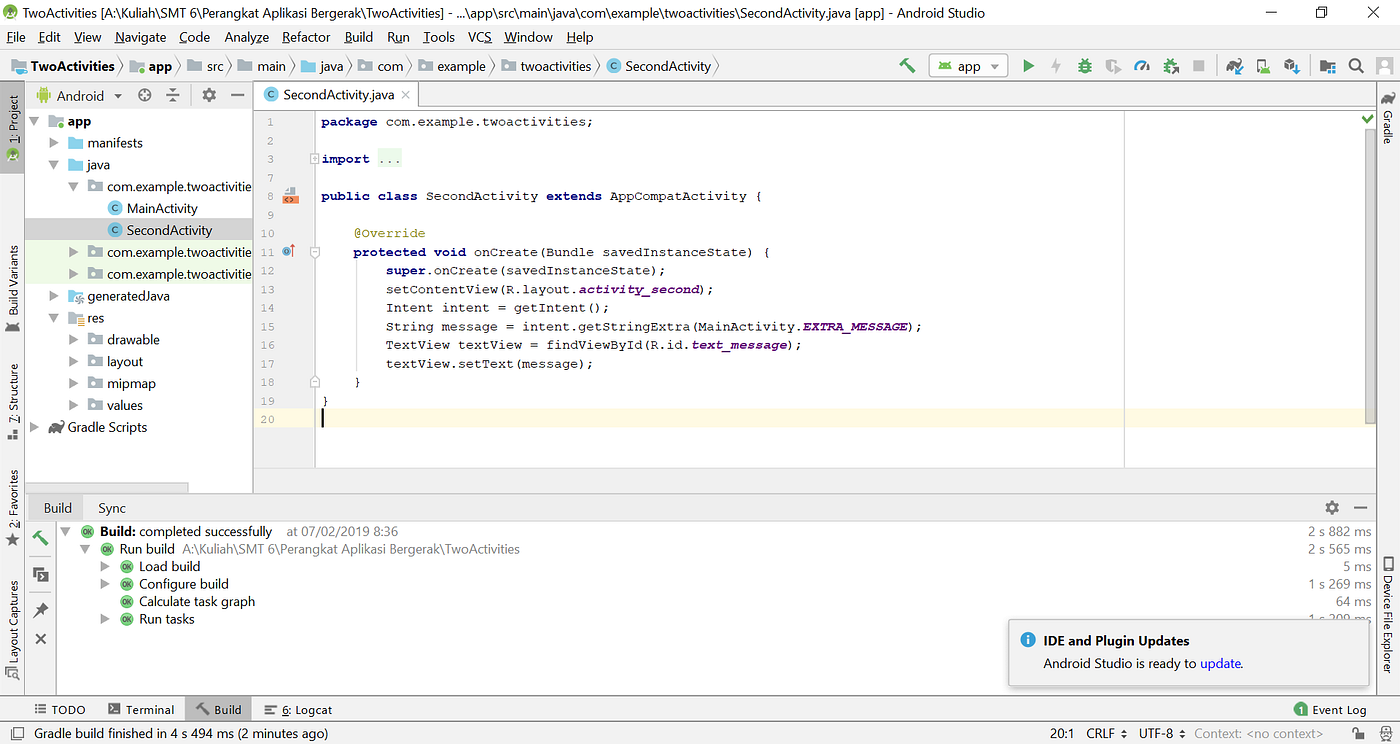Start debugging with the green bug icon
1400x744 pixels.
(x=1085, y=66)
